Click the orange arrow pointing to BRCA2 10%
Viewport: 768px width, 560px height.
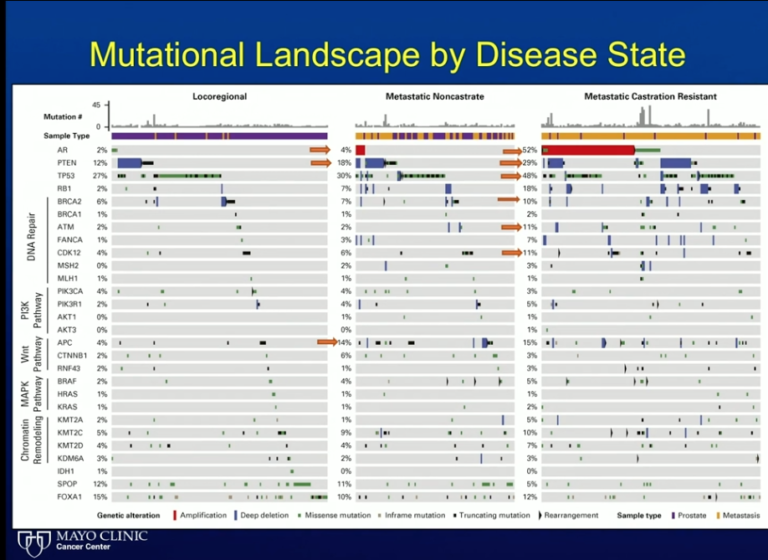pos(509,201)
